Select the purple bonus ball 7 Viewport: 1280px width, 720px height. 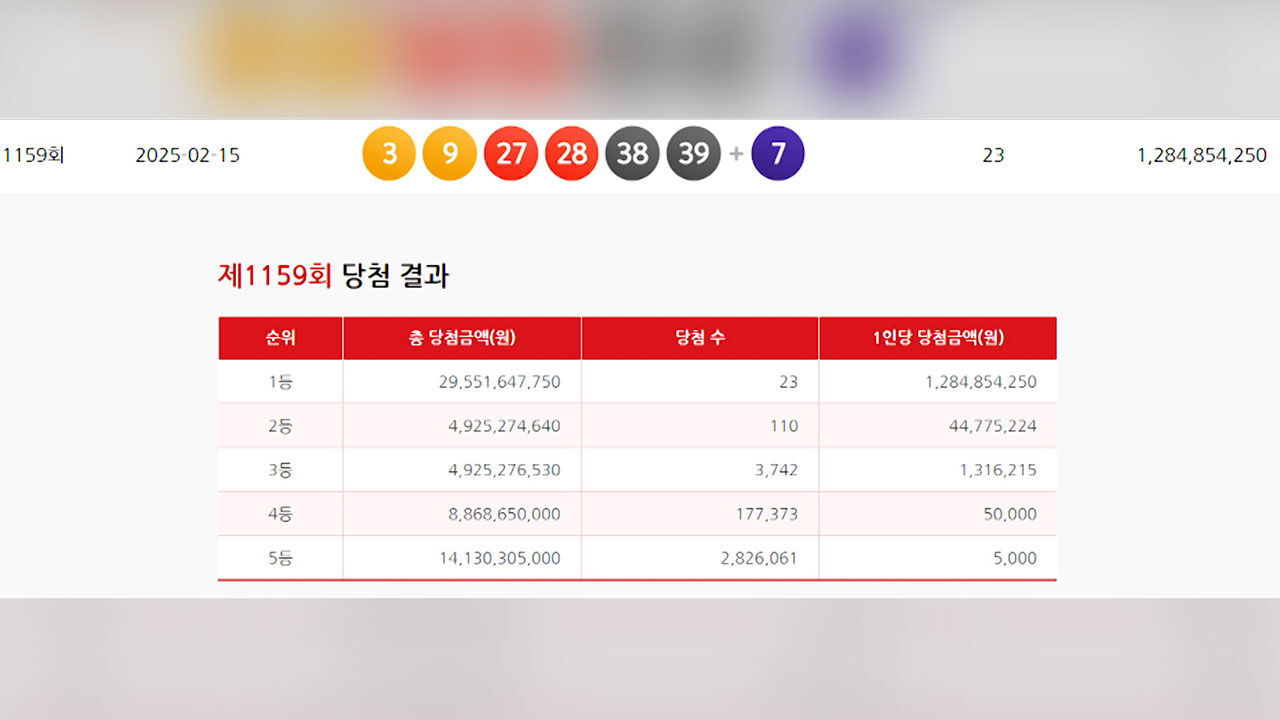click(777, 154)
